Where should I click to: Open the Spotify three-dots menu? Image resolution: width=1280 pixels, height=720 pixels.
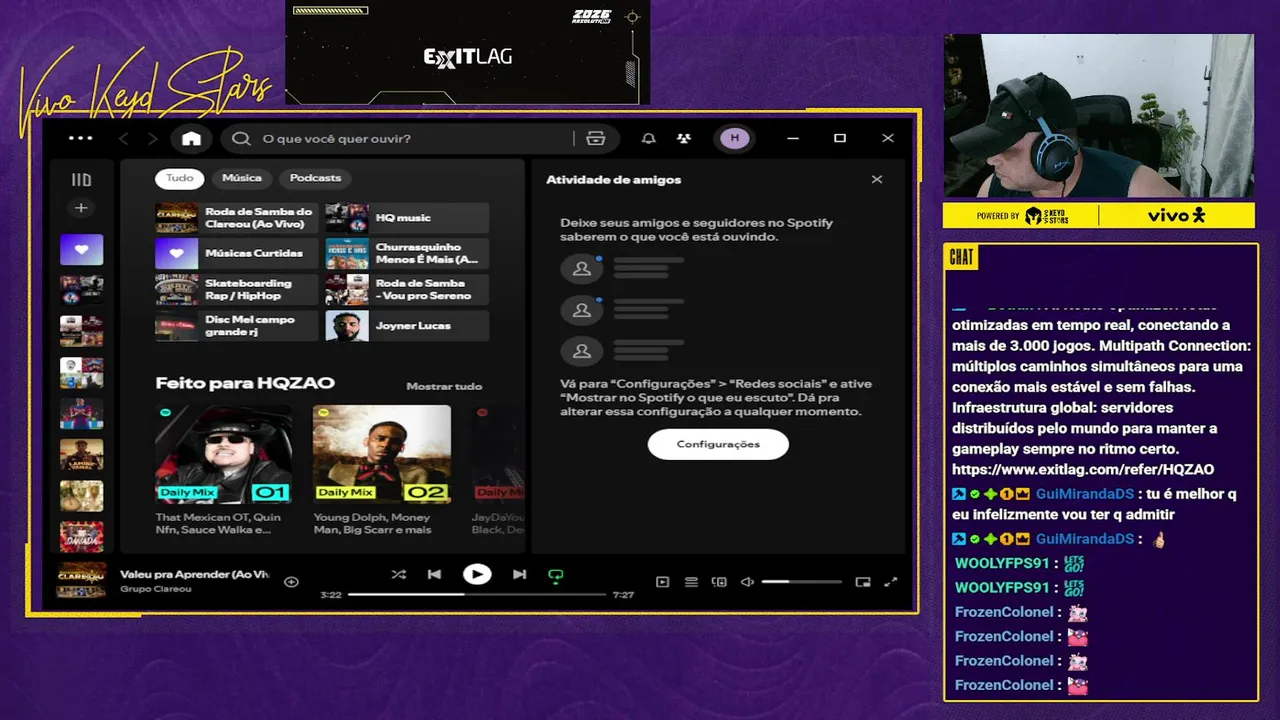pyautogui.click(x=80, y=138)
